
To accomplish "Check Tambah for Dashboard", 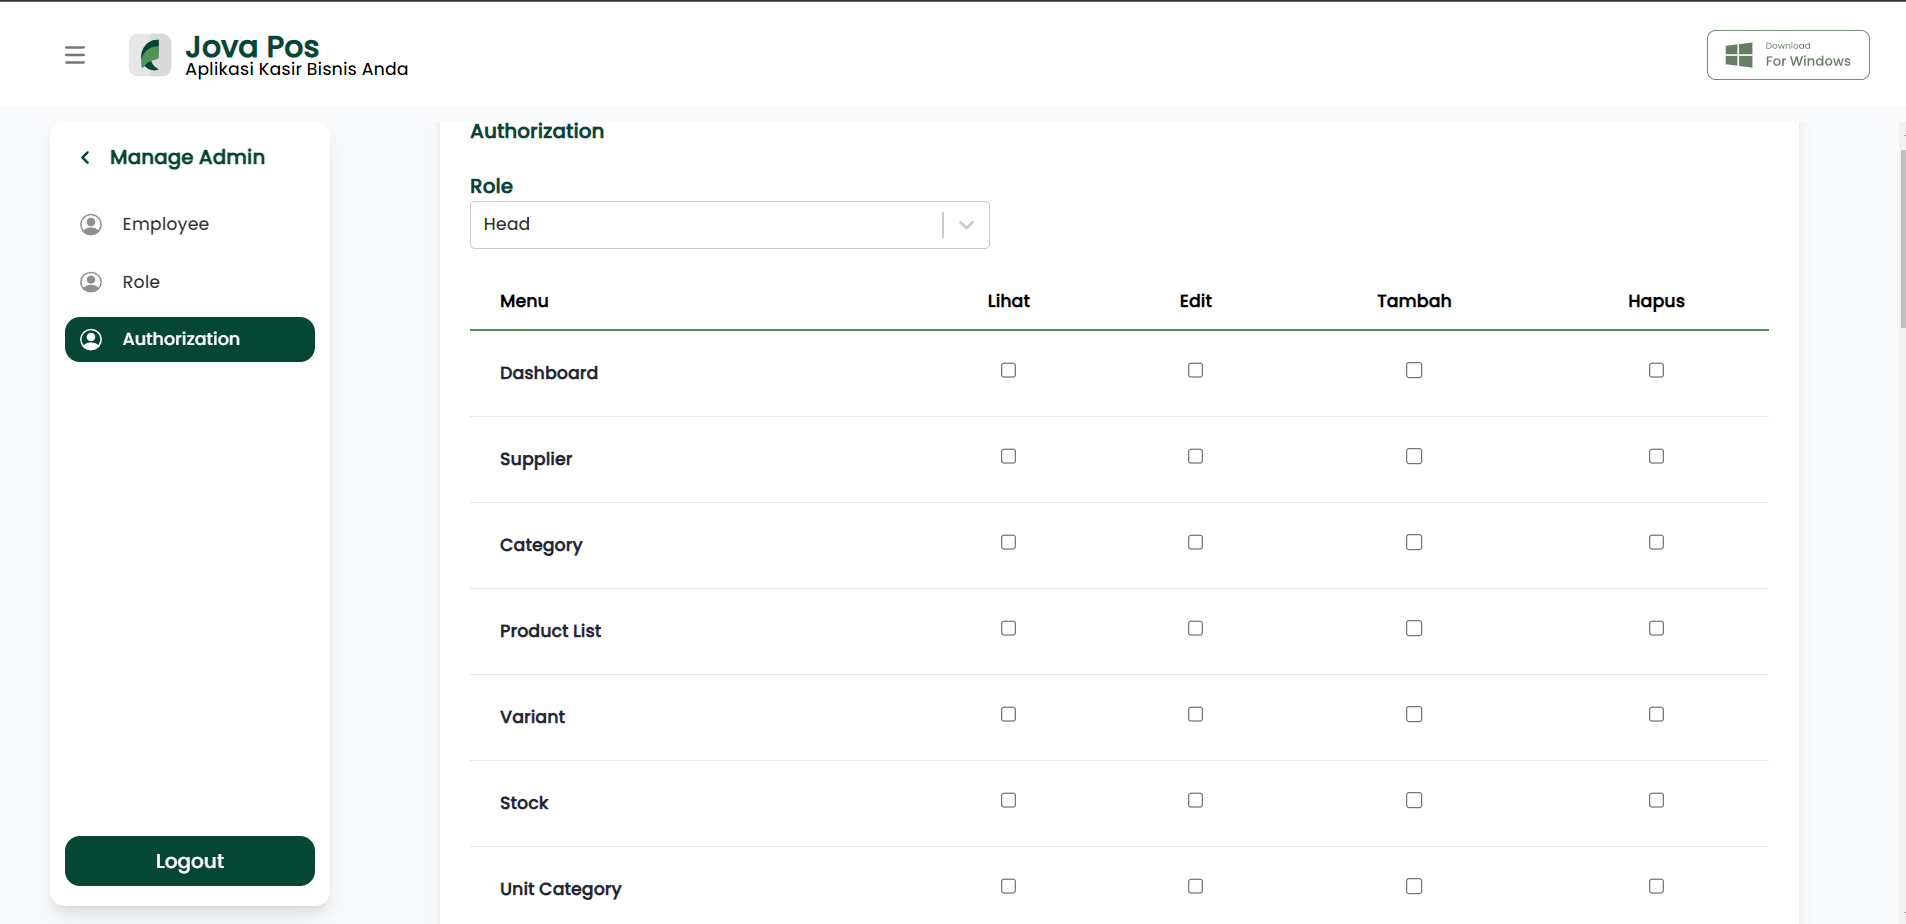I will click(1414, 370).
